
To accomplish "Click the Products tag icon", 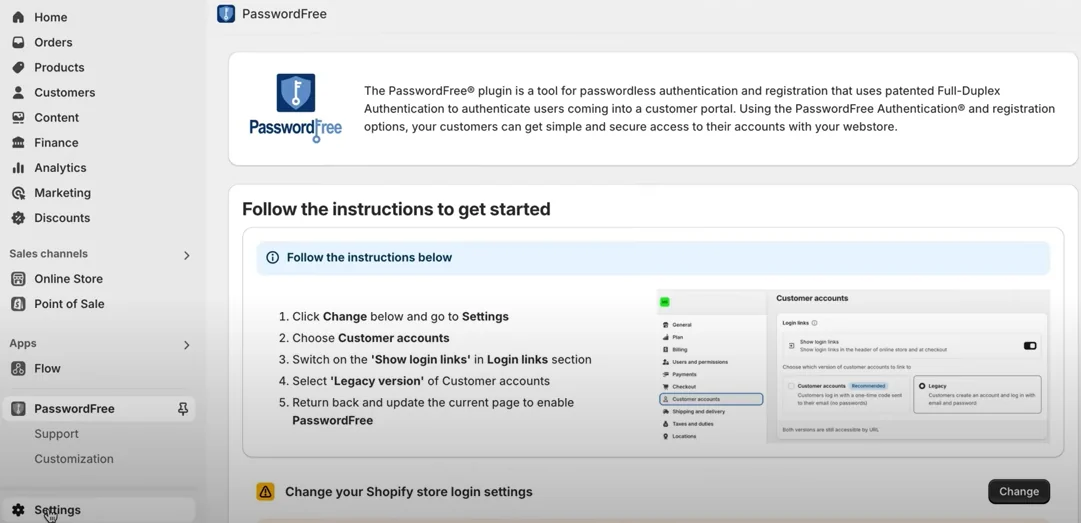I will pos(19,68).
